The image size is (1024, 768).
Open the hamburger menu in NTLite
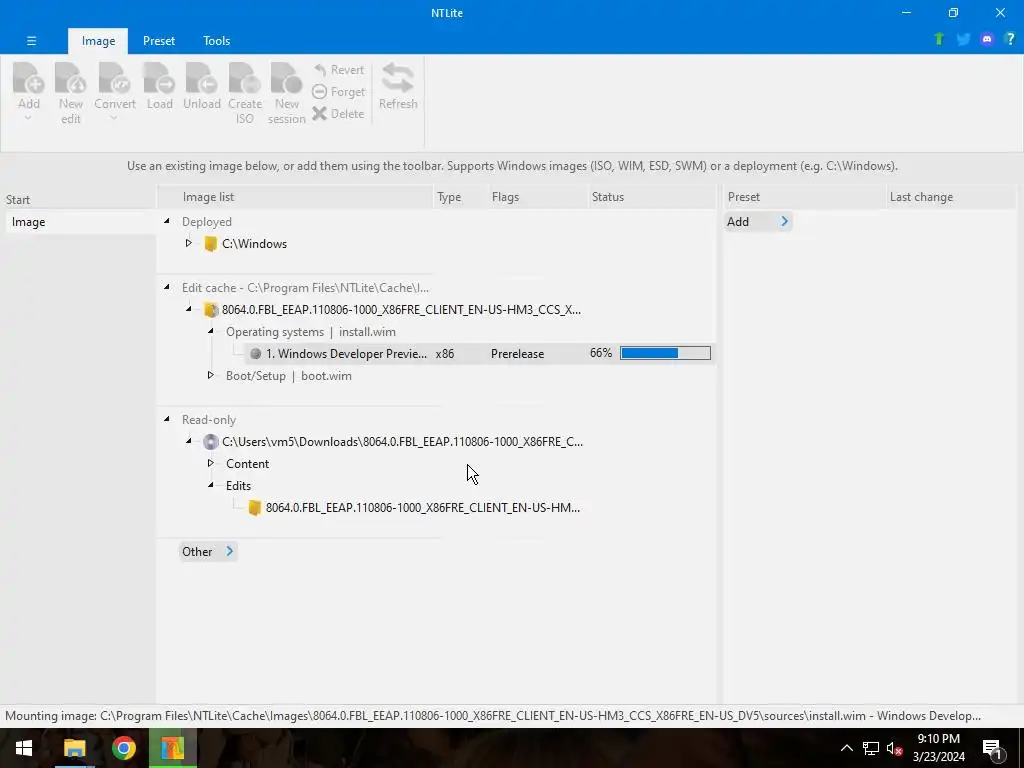coord(31,40)
